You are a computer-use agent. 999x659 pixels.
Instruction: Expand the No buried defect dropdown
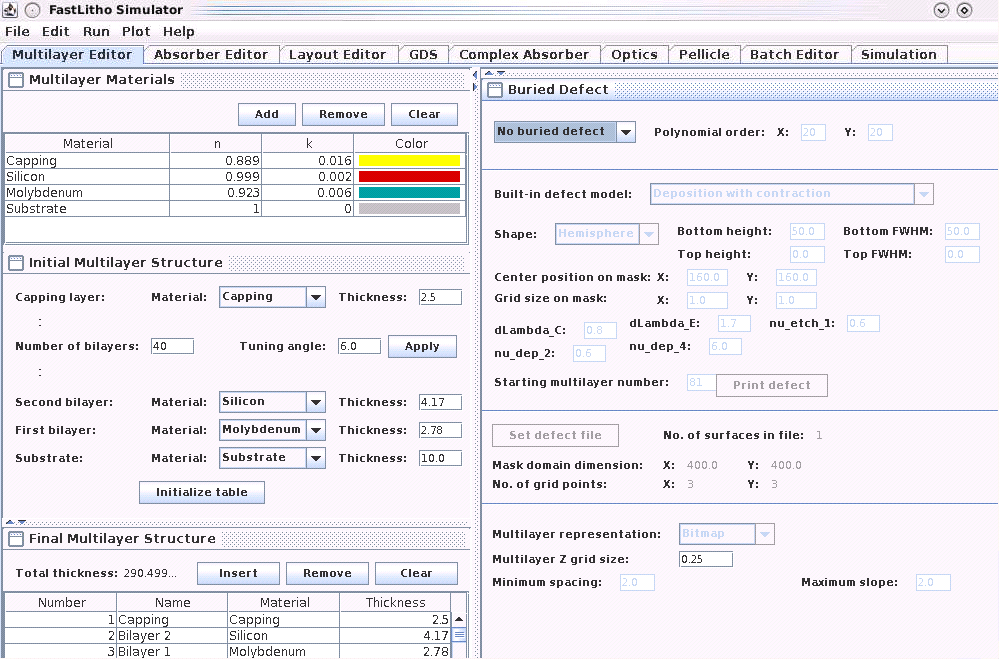pos(625,132)
